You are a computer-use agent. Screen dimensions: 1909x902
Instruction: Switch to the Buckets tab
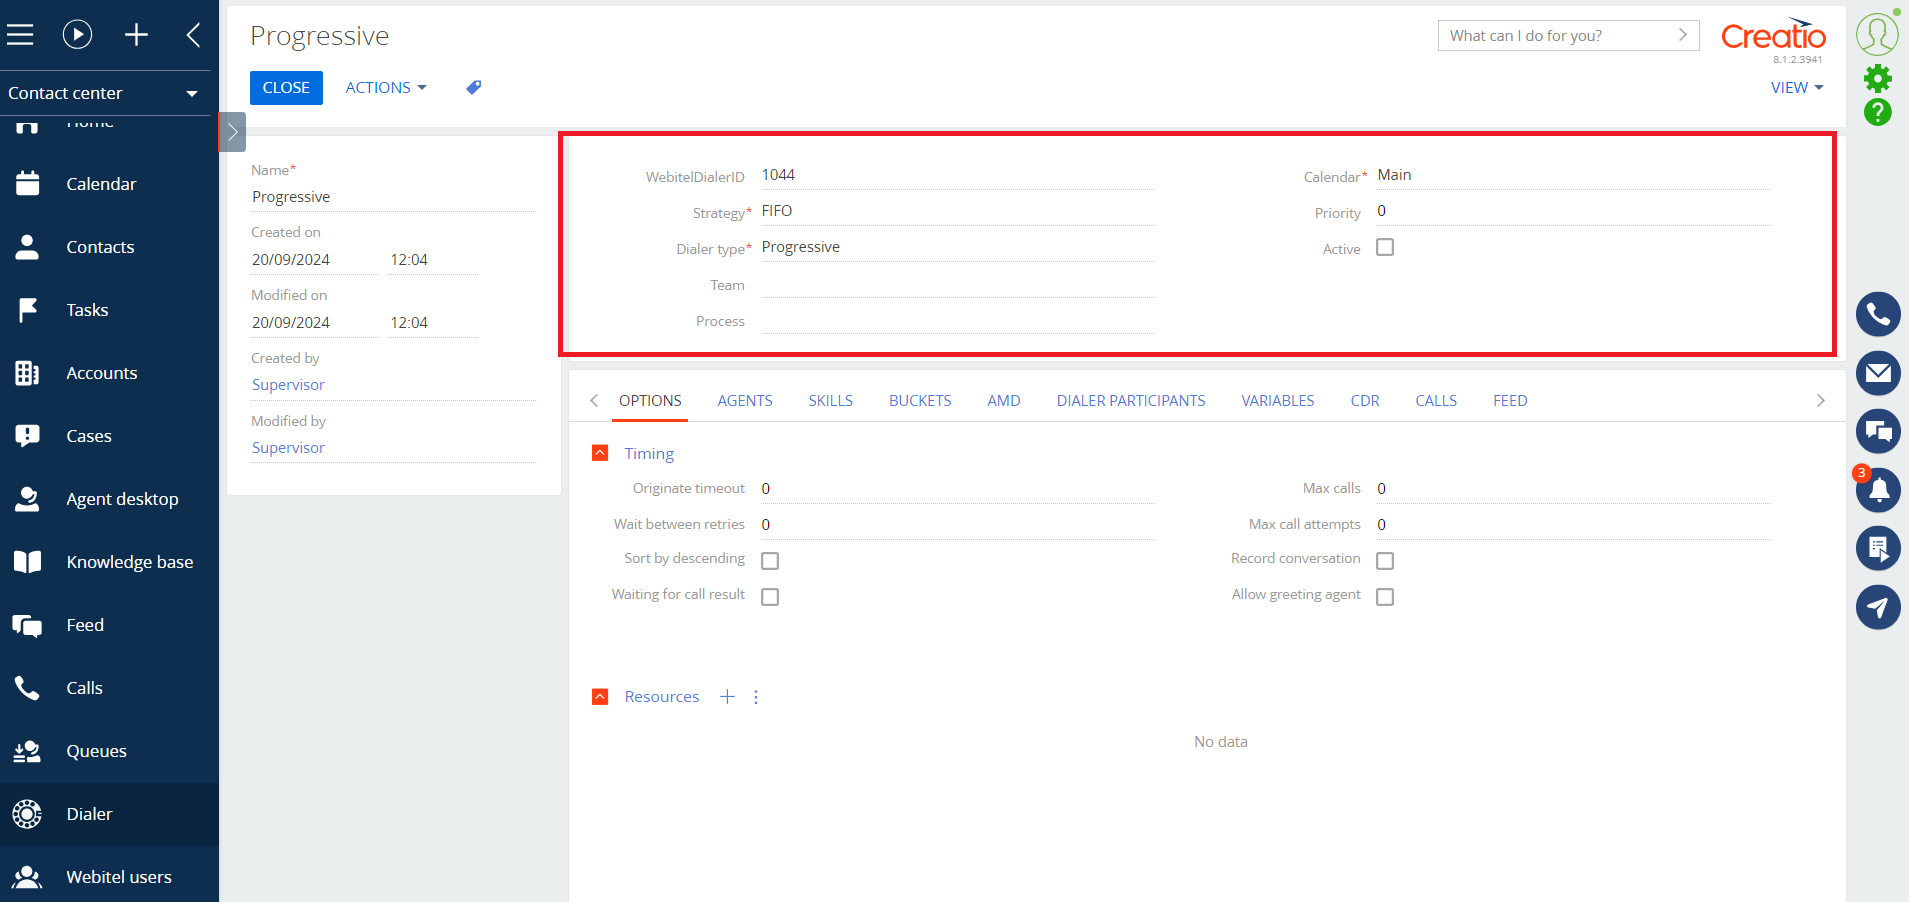(920, 401)
